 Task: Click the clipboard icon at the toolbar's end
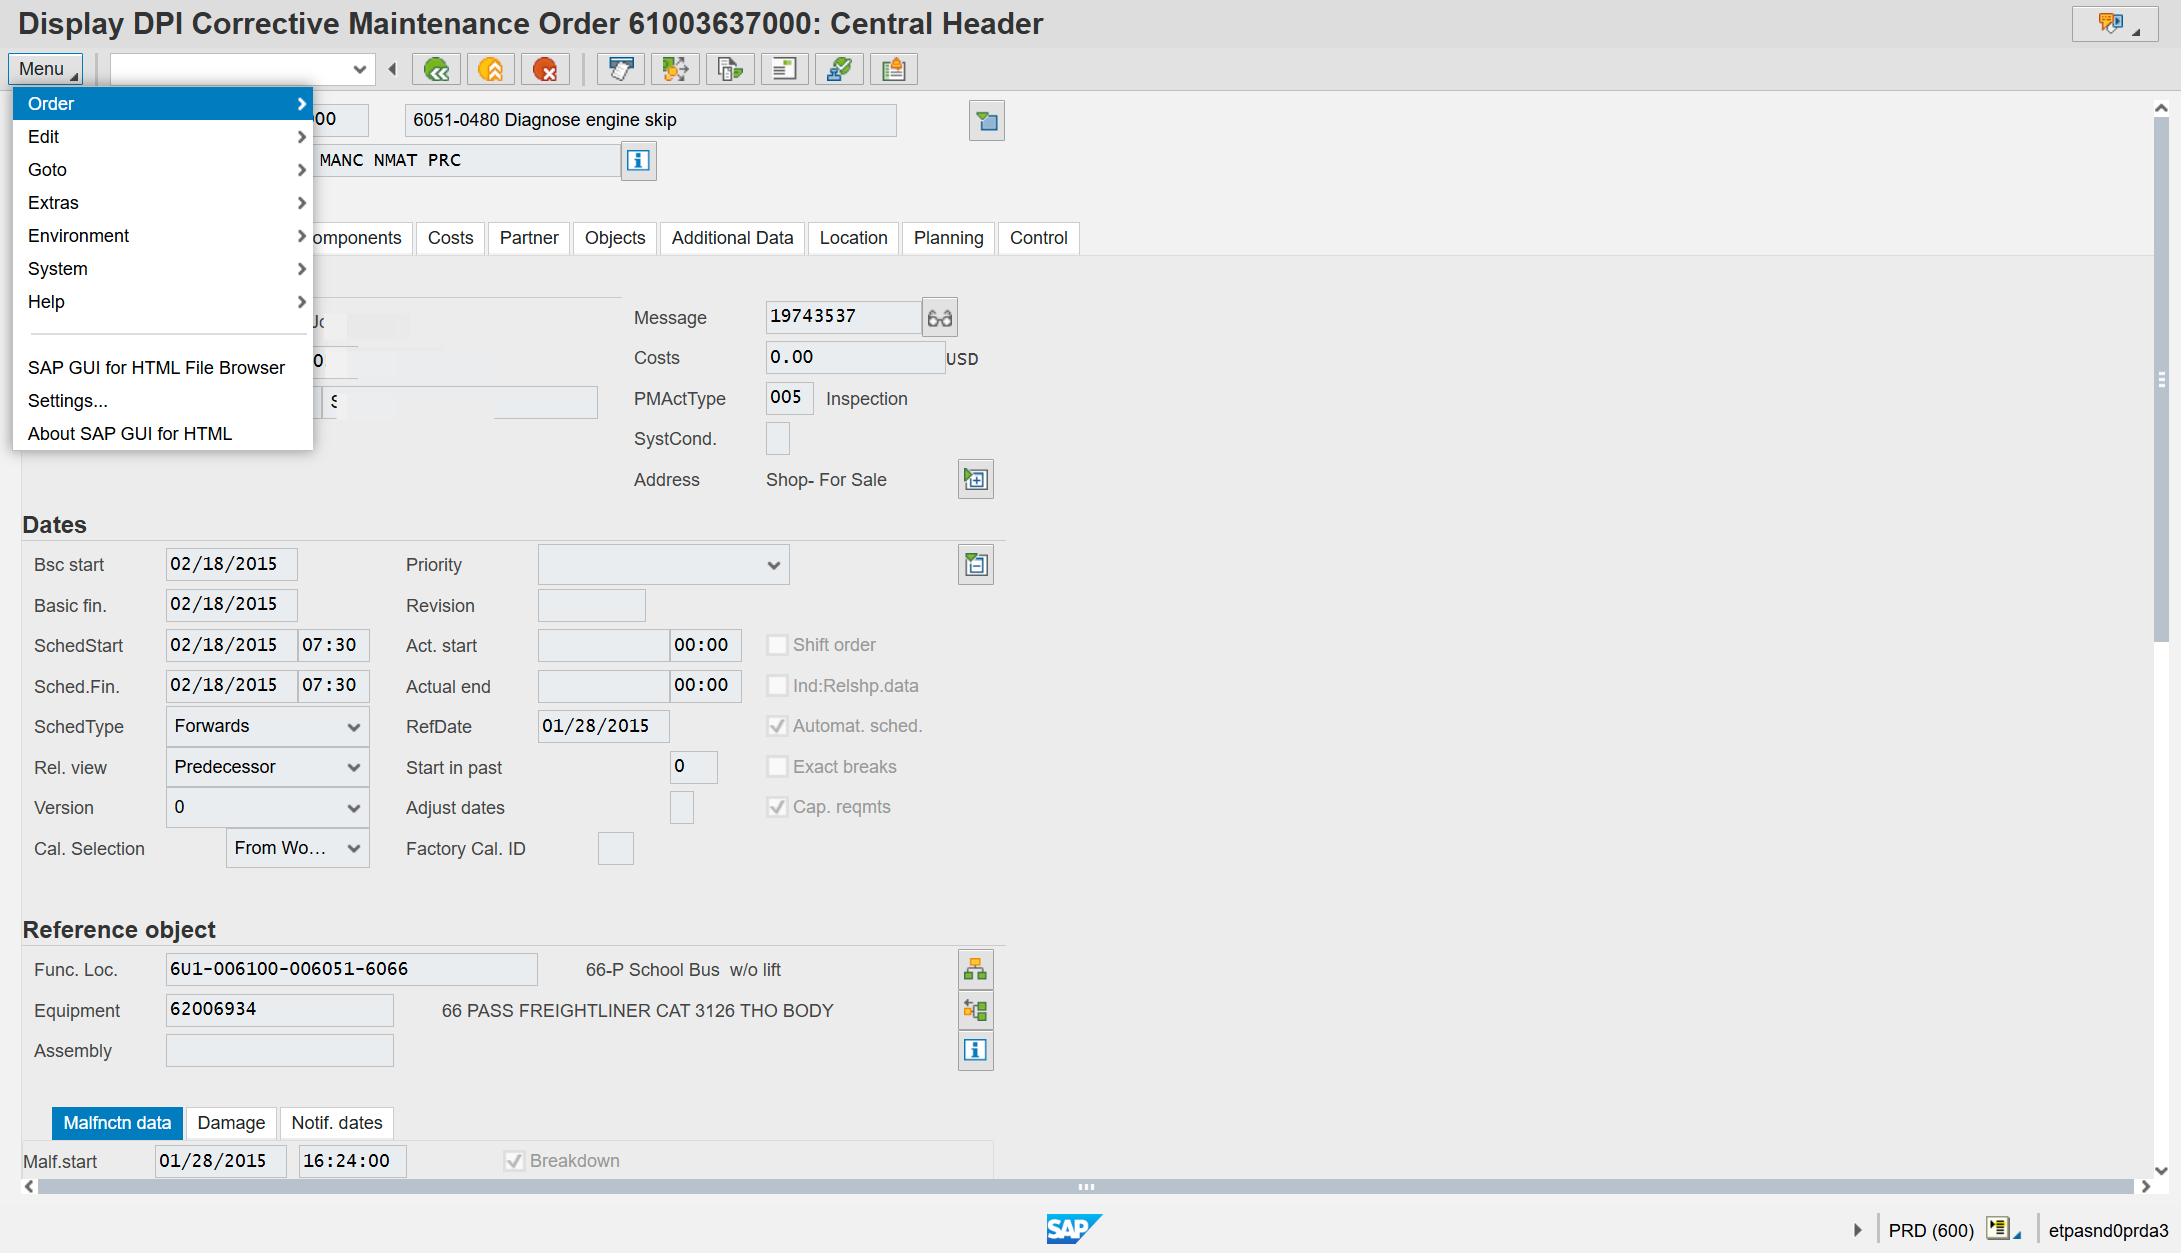[894, 69]
